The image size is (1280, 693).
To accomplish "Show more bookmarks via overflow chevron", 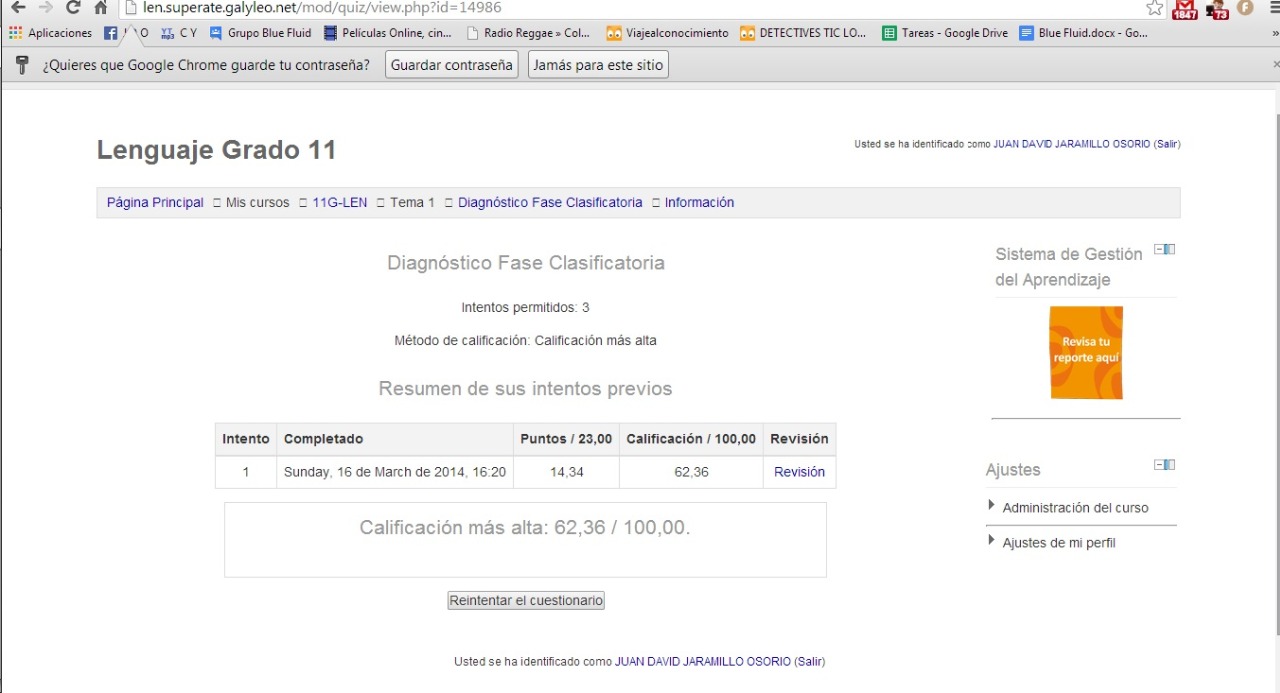I will (x=1274, y=33).
